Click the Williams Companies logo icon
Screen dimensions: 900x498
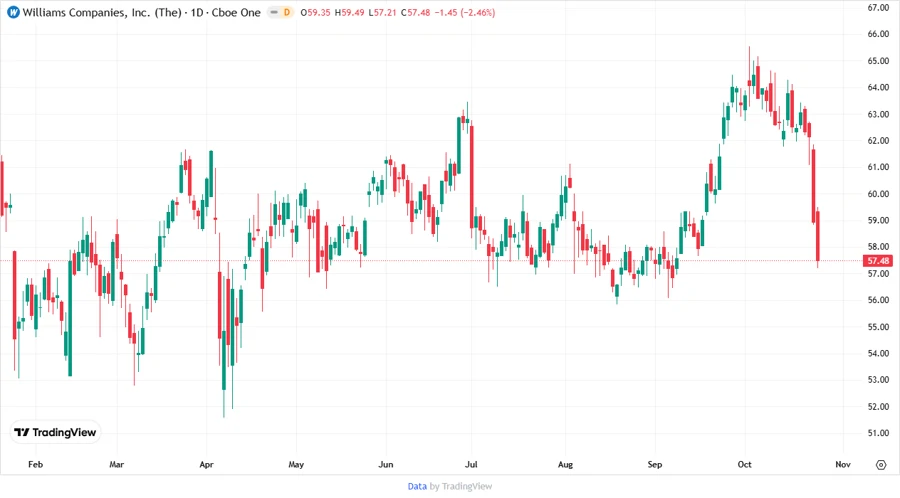tap(13, 12)
